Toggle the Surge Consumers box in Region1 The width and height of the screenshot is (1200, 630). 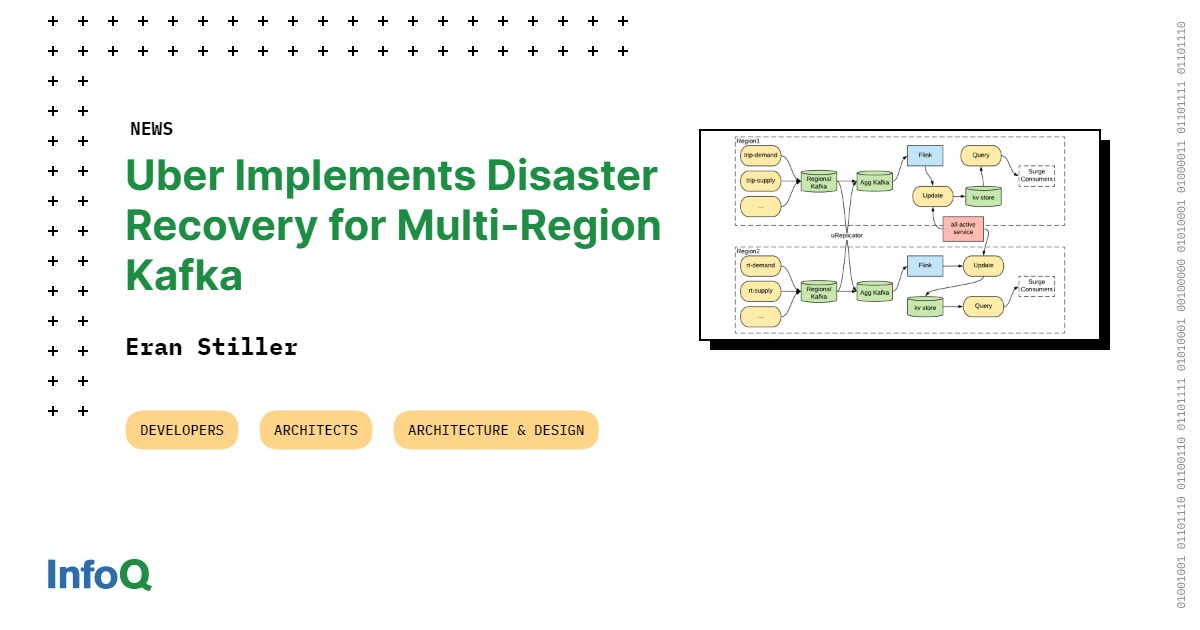[1037, 175]
